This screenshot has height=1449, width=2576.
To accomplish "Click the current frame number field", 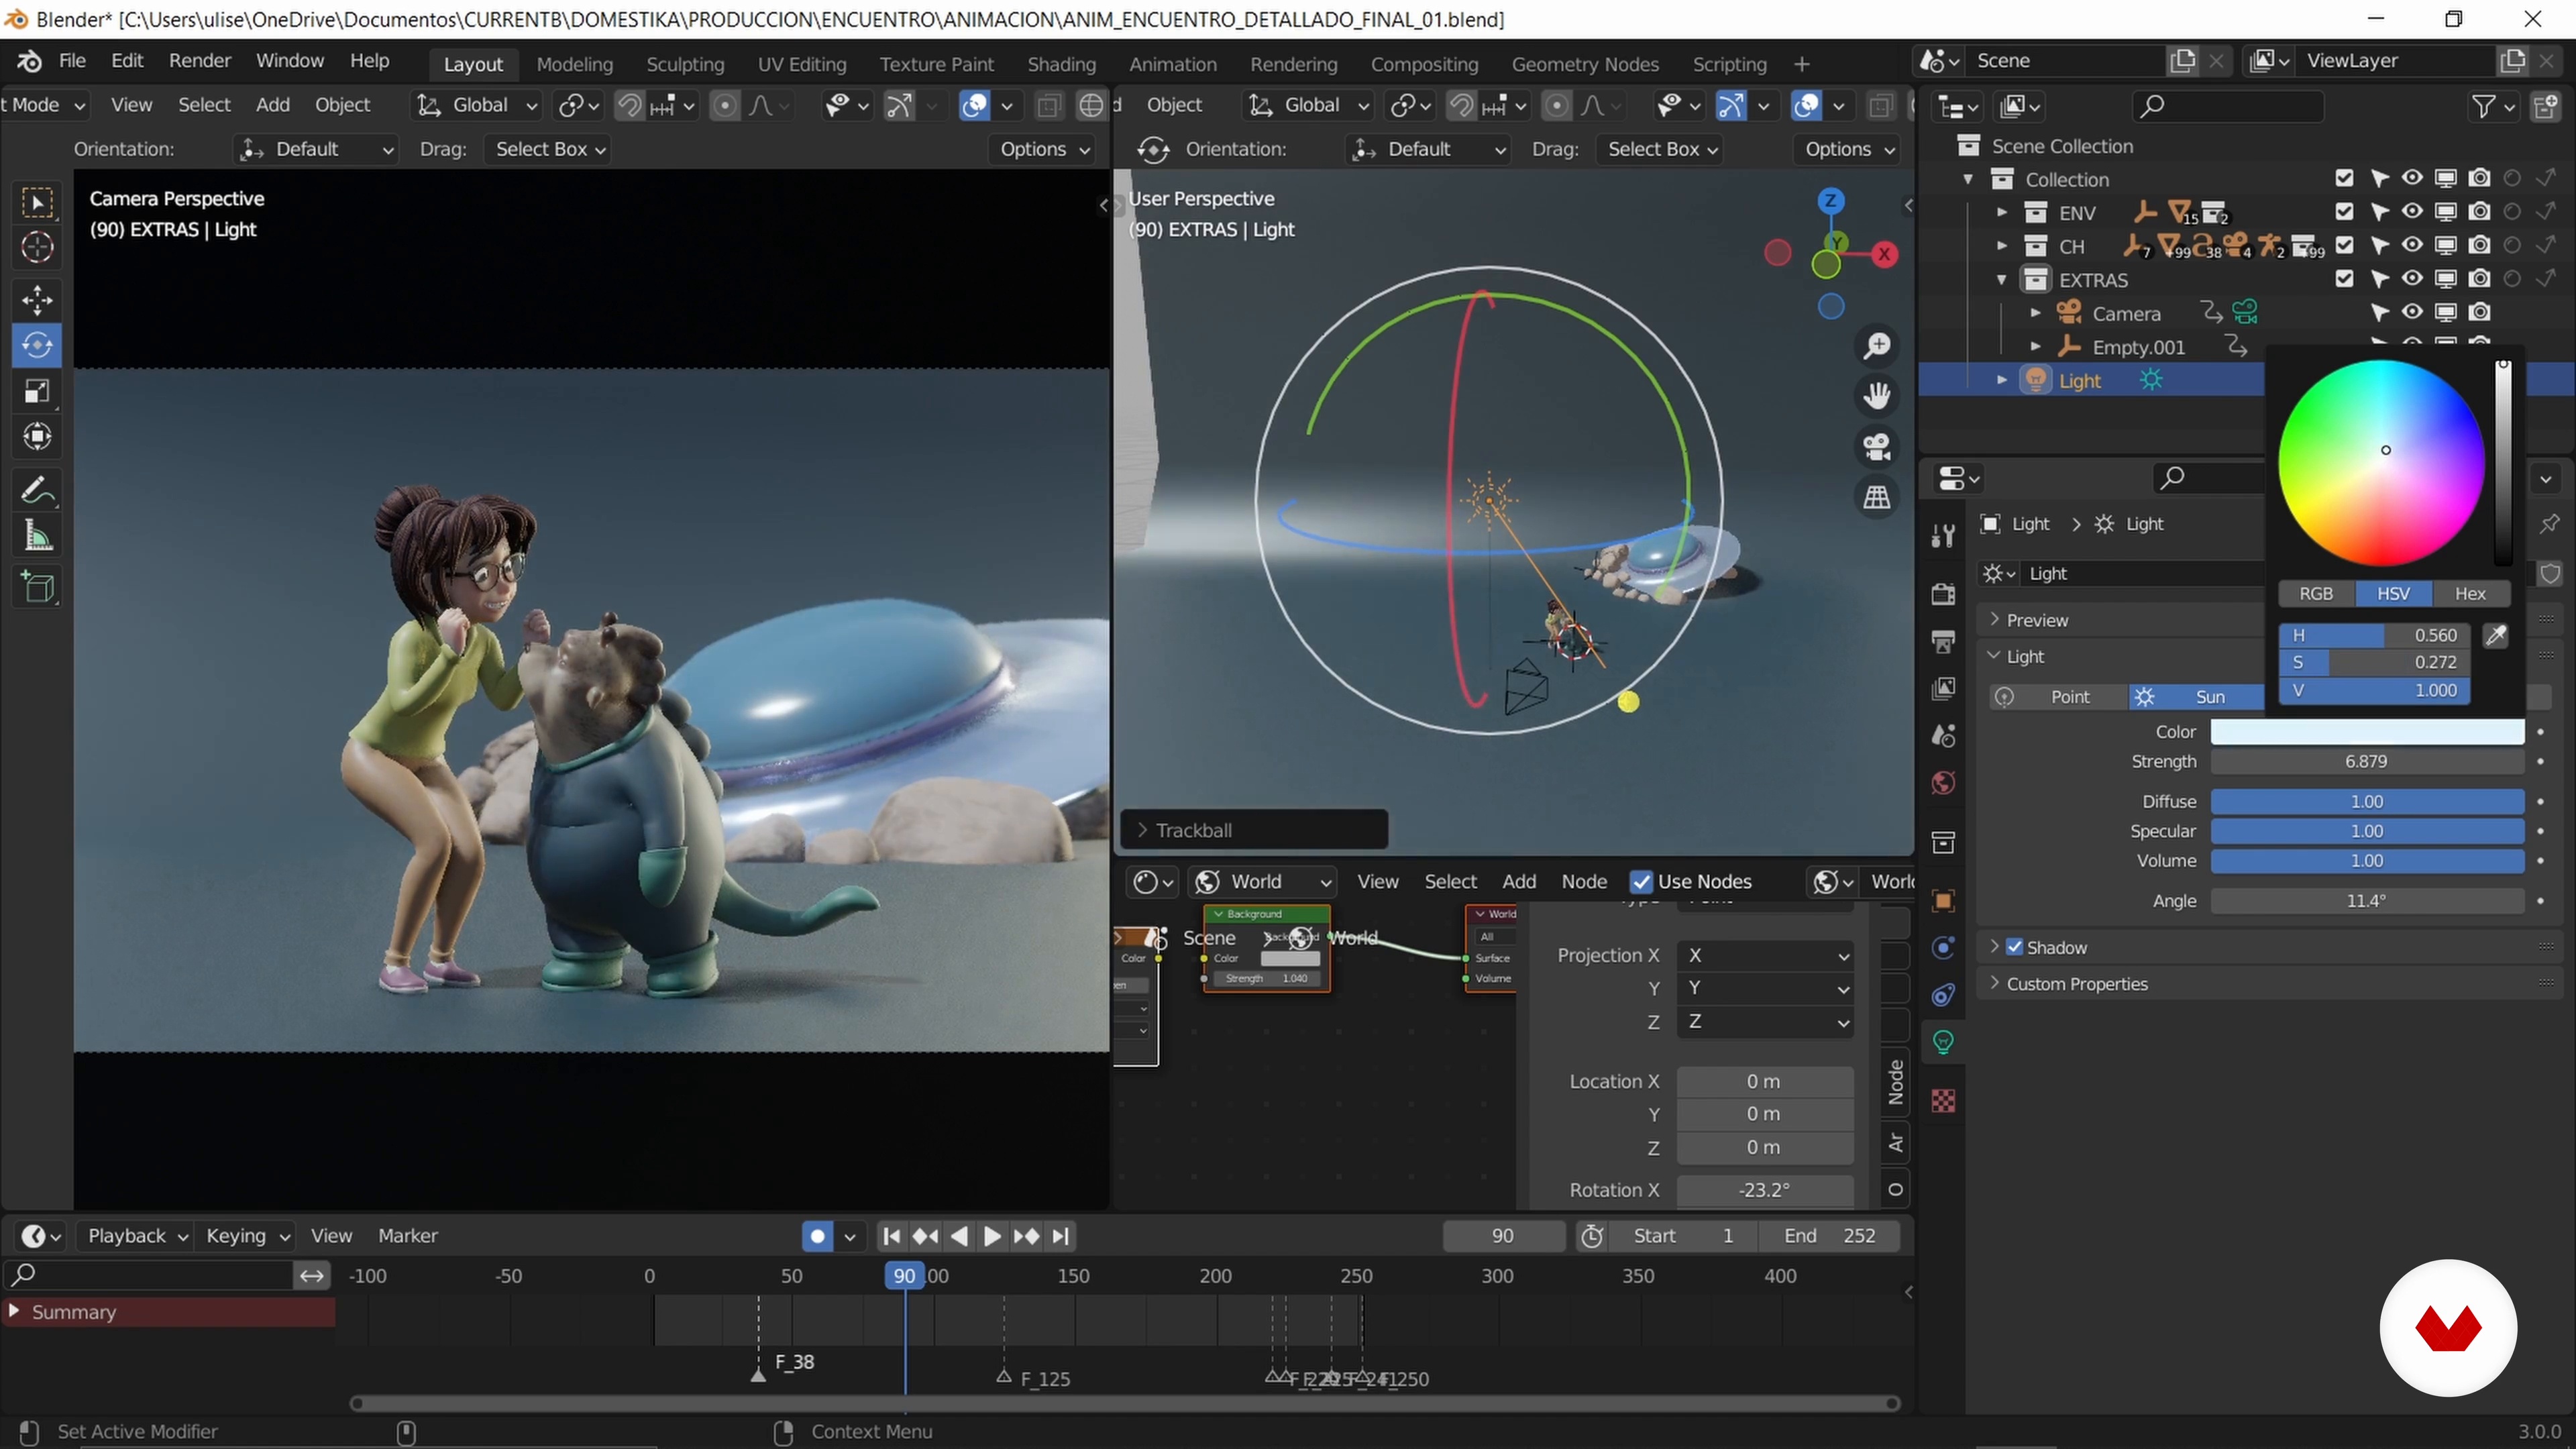I will [1503, 1236].
